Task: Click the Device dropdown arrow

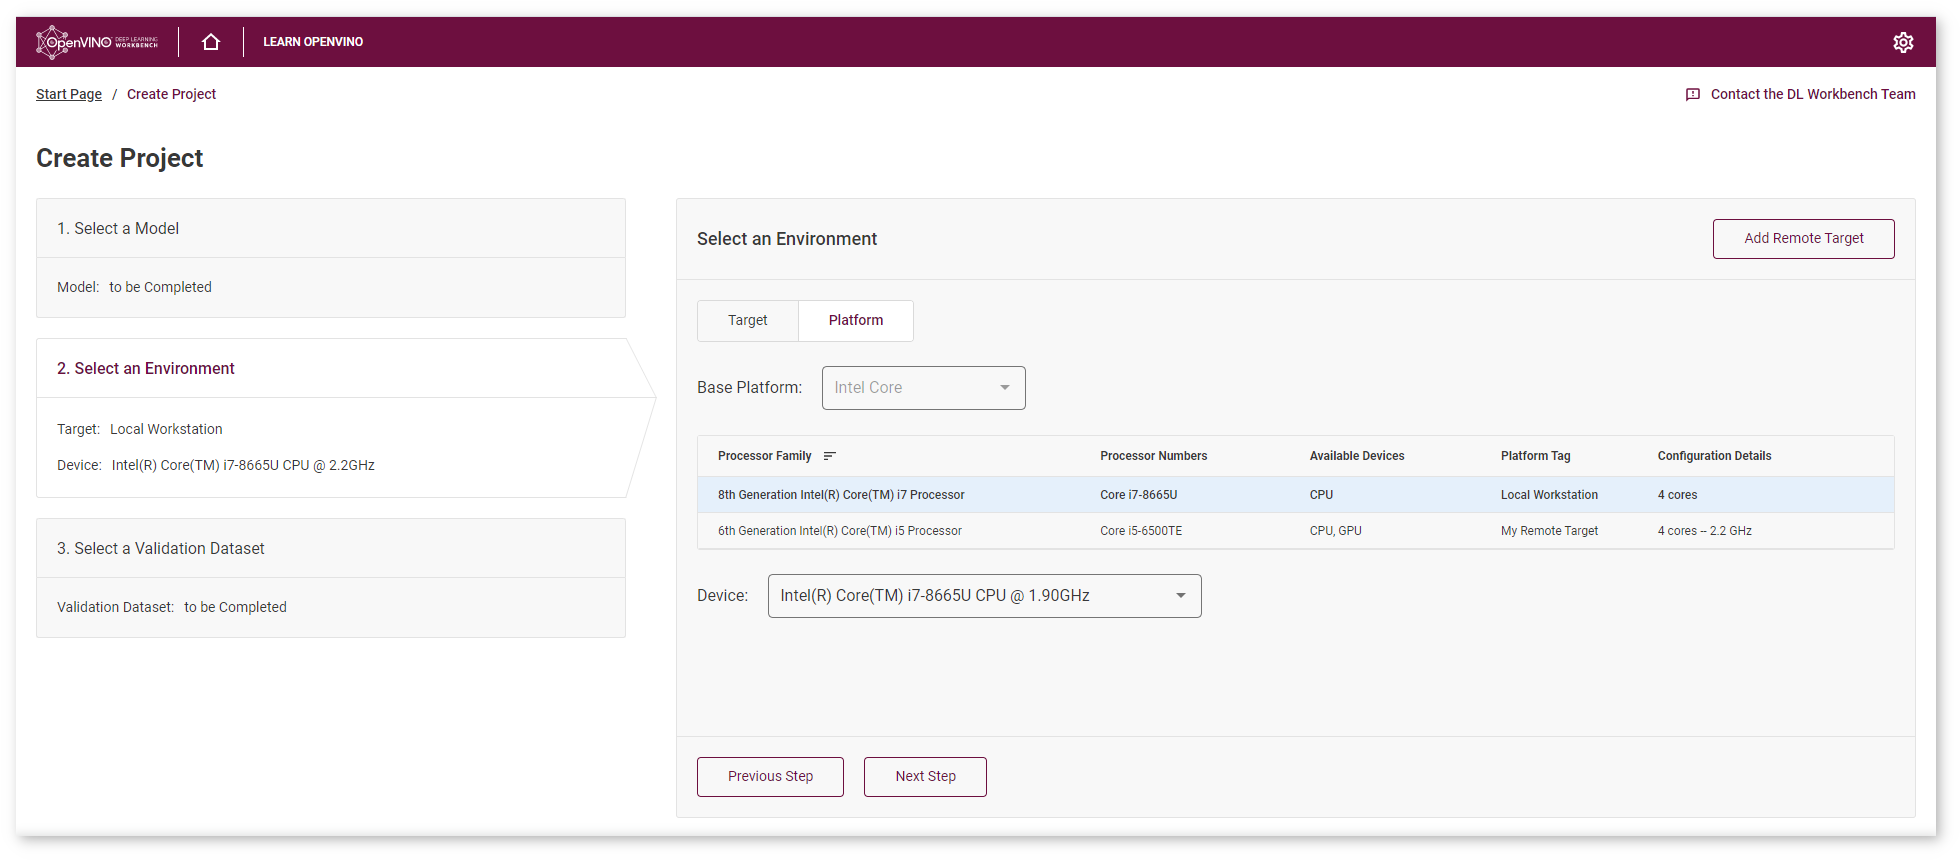Action: point(1181,596)
